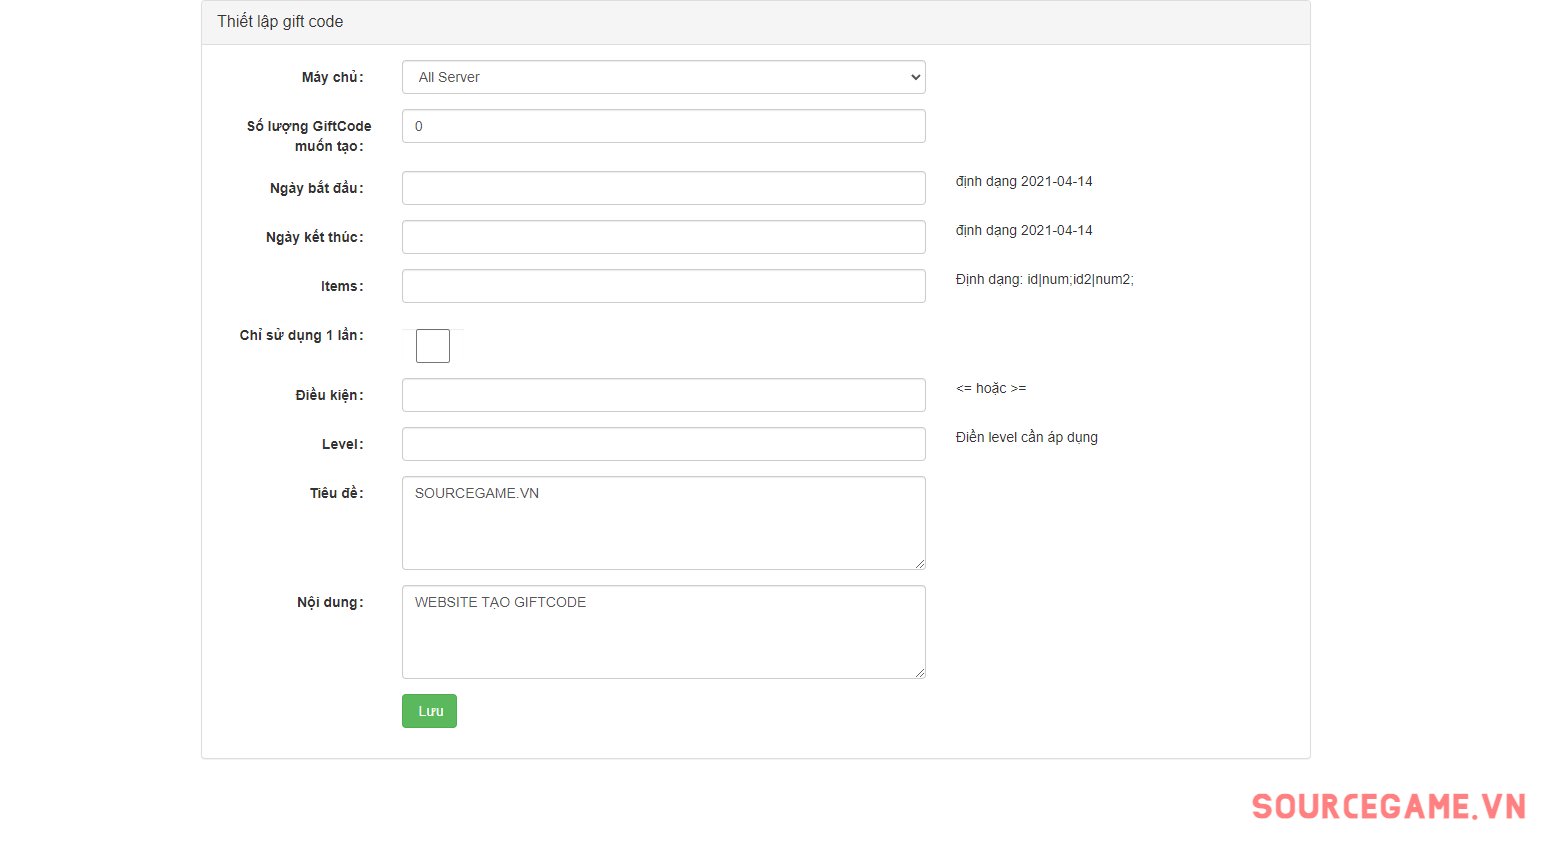Select the Điều kiện condition field
The image size is (1560, 854).
[x=663, y=395]
